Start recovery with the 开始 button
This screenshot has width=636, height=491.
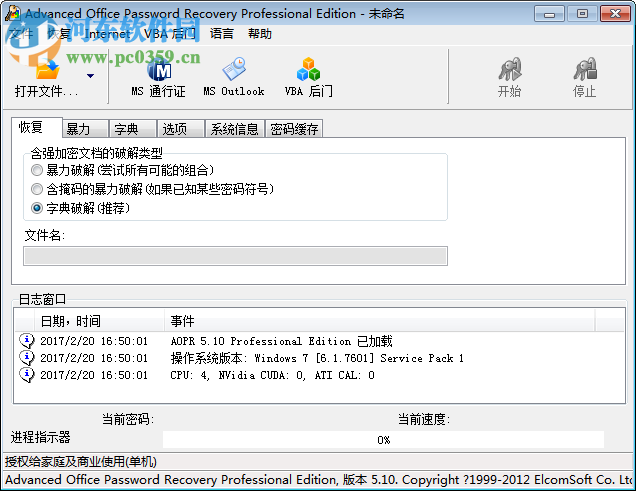[x=509, y=78]
